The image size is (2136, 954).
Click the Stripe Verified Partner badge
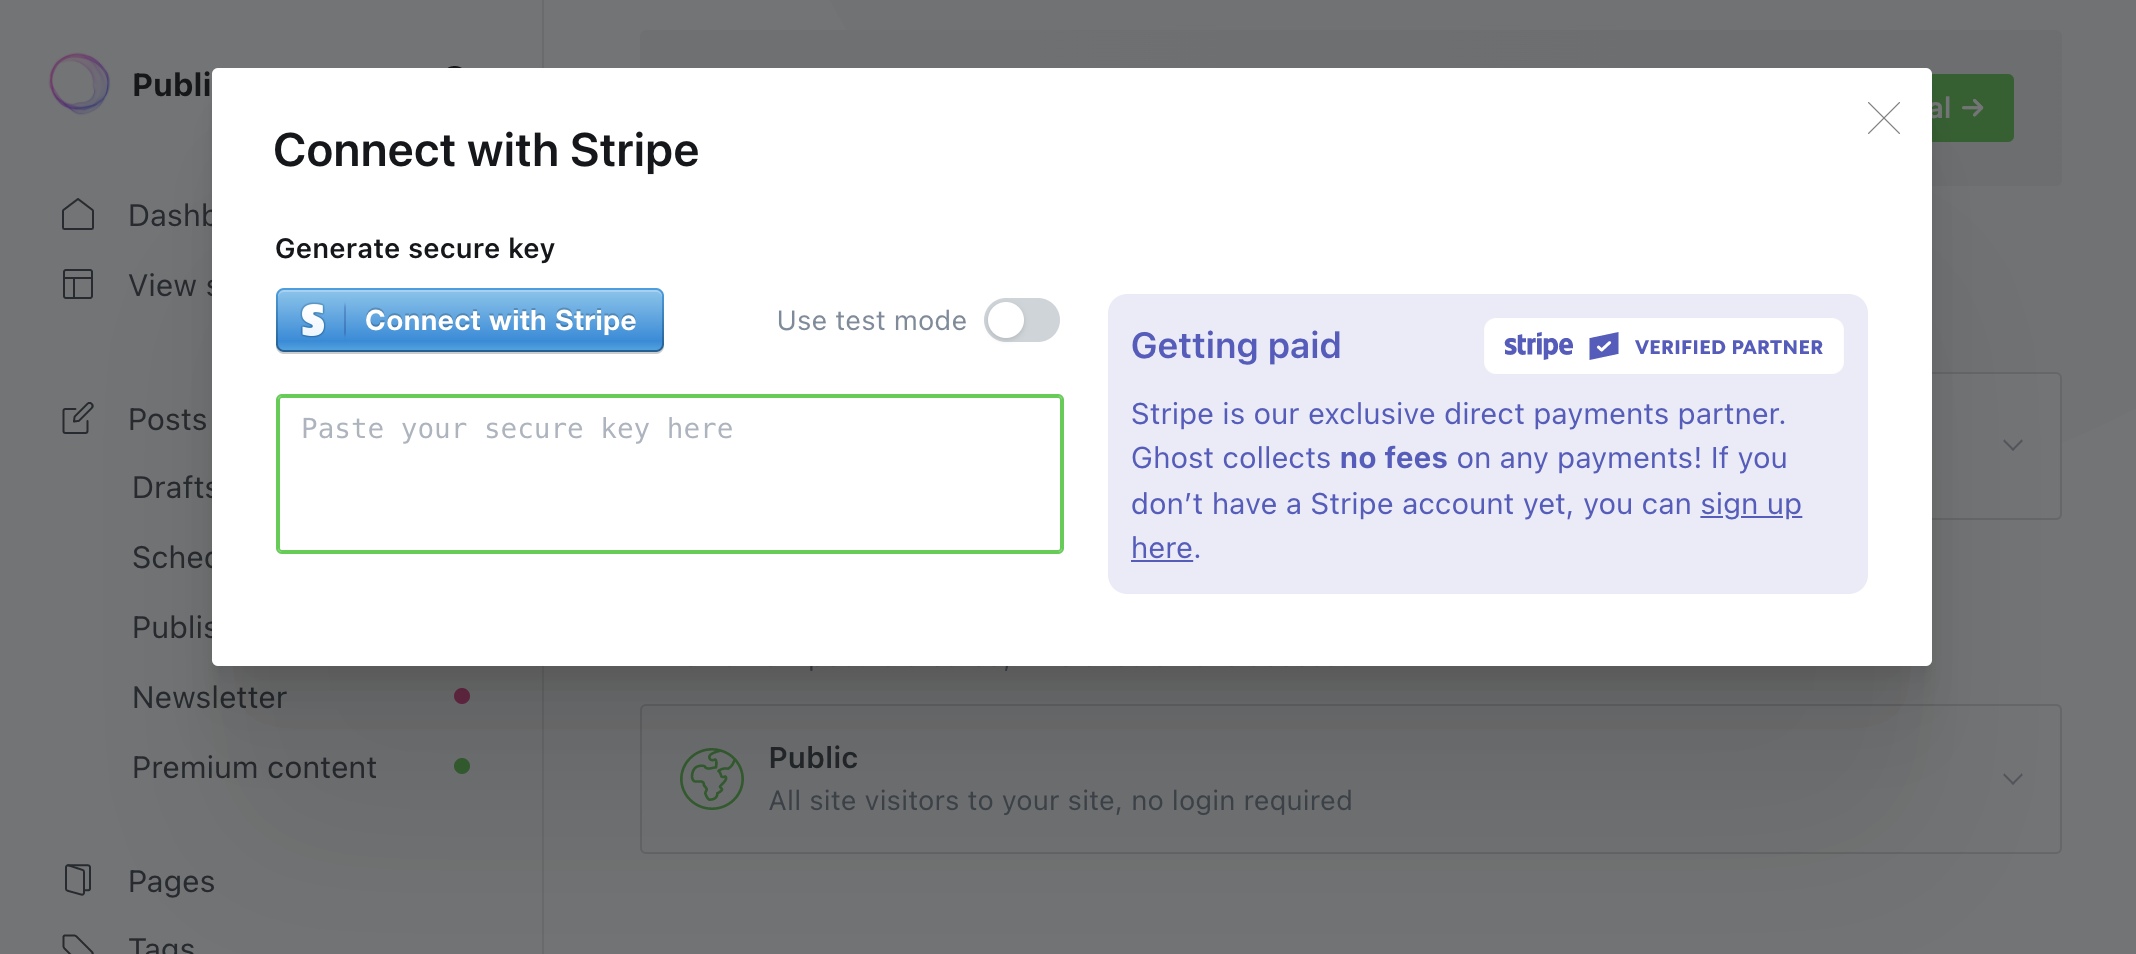[x=1664, y=346]
